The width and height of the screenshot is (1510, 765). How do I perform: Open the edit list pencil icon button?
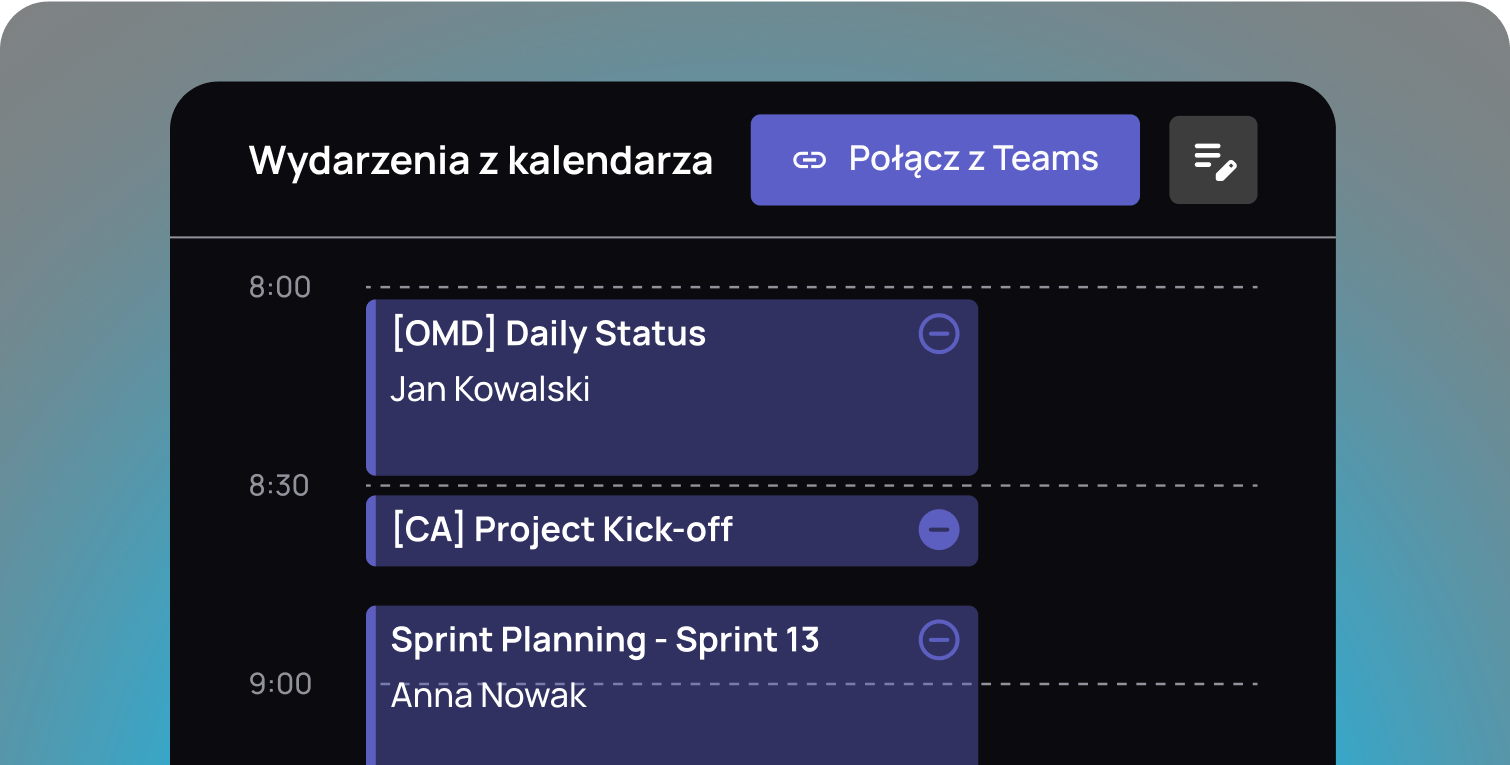click(x=1213, y=160)
